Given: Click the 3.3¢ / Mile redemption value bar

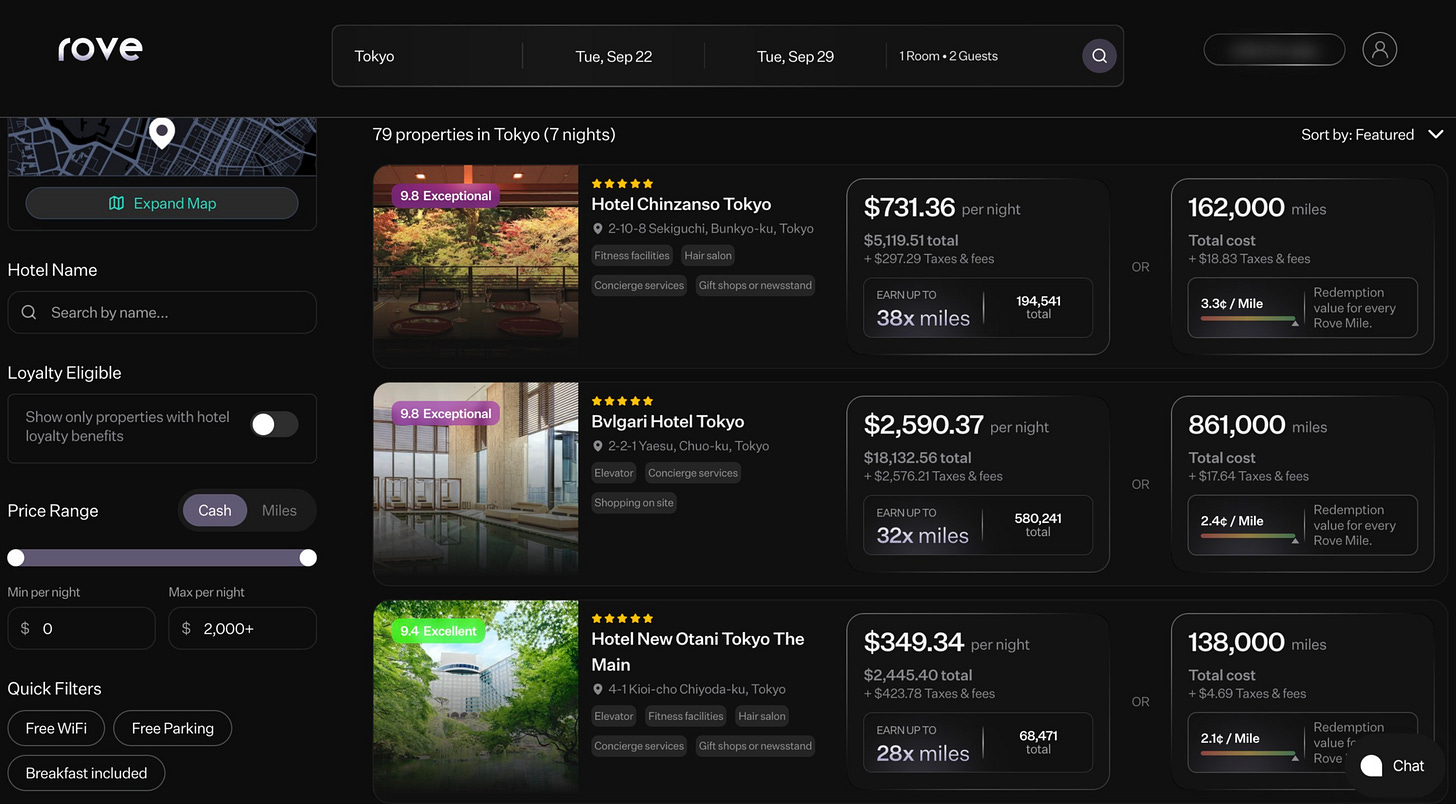Looking at the screenshot, I should pos(1249,320).
